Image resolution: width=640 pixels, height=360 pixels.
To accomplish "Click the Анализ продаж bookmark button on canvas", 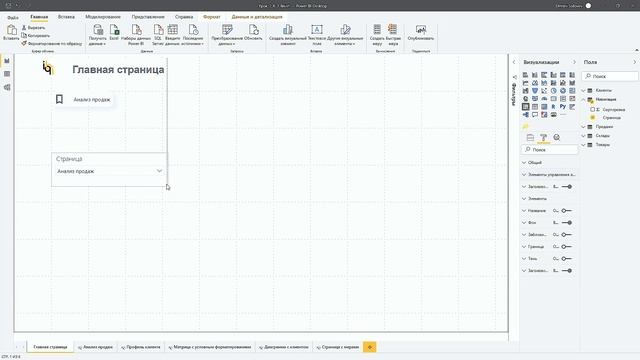I will (84, 100).
